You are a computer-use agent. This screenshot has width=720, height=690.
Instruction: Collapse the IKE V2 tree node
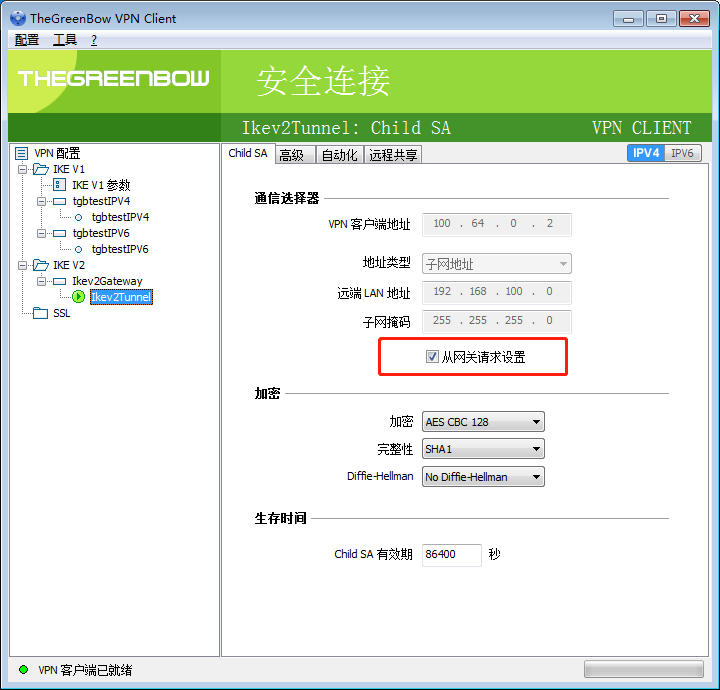tap(22, 265)
